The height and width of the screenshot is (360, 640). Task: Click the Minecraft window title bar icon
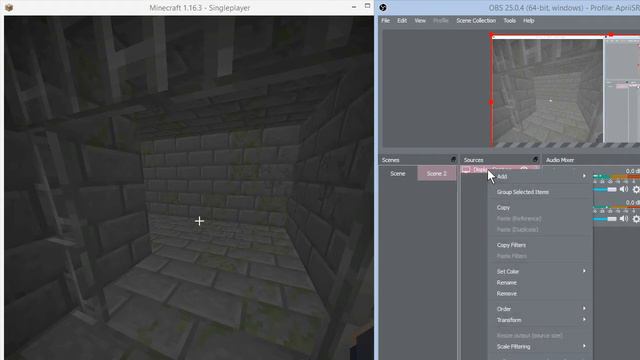tap(9, 7)
